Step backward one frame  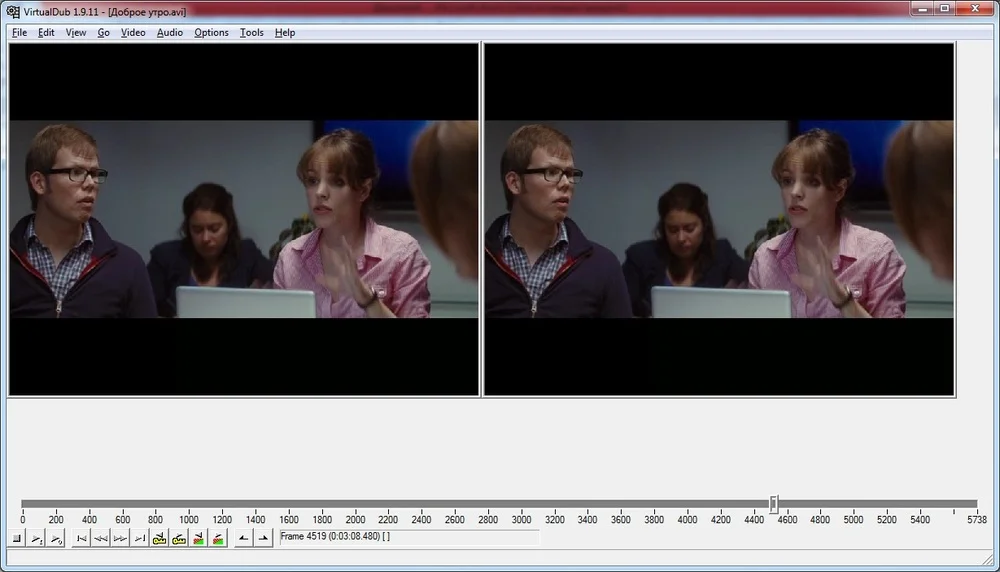tap(101, 539)
